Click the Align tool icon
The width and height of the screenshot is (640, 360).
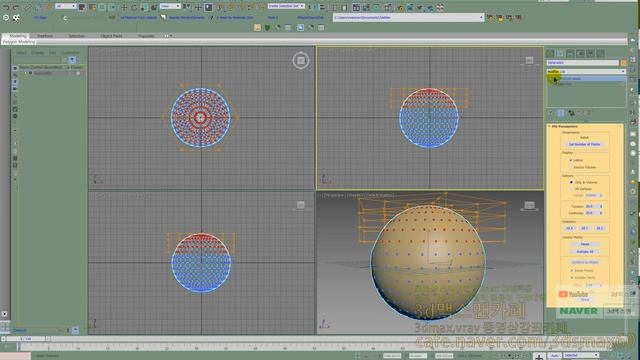(x=322, y=7)
